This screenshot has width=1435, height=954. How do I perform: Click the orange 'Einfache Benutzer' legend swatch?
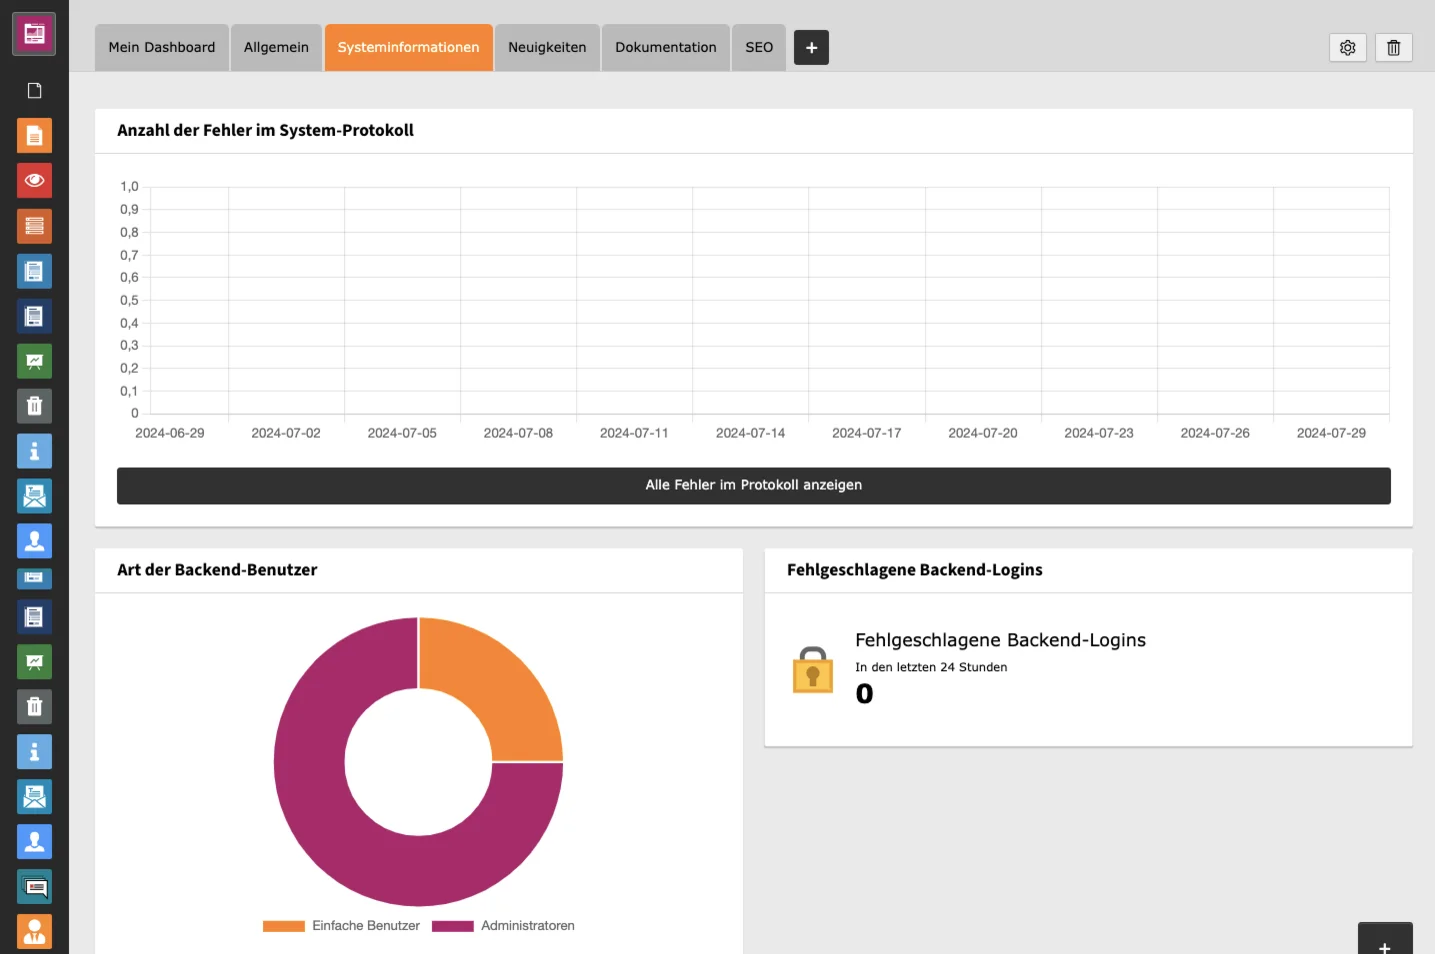click(x=283, y=925)
